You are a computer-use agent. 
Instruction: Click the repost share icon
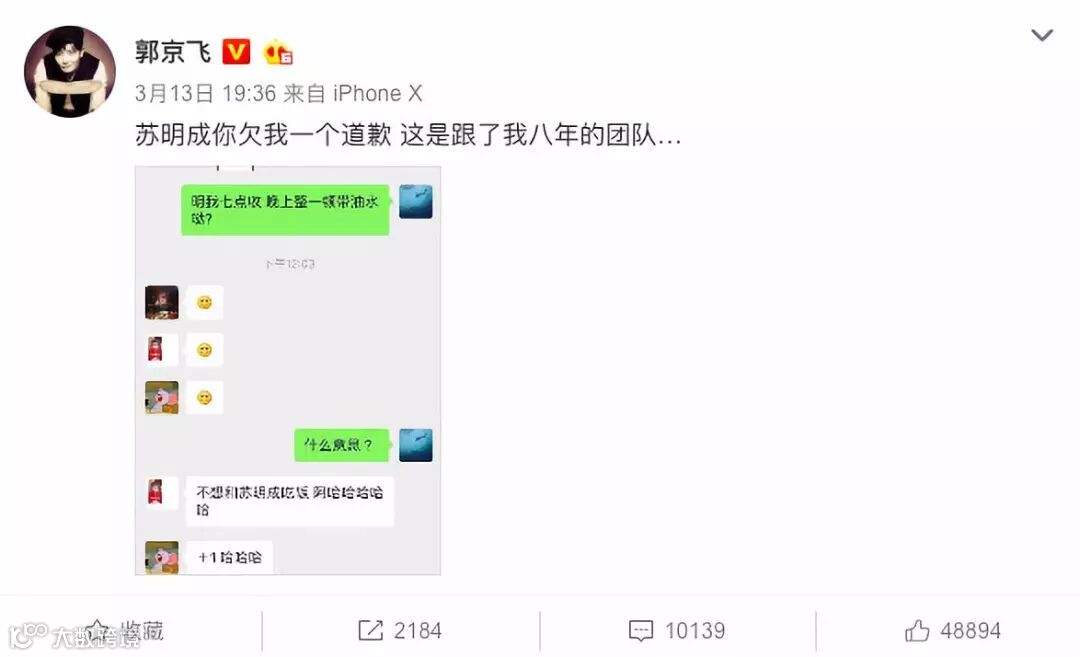(x=371, y=630)
